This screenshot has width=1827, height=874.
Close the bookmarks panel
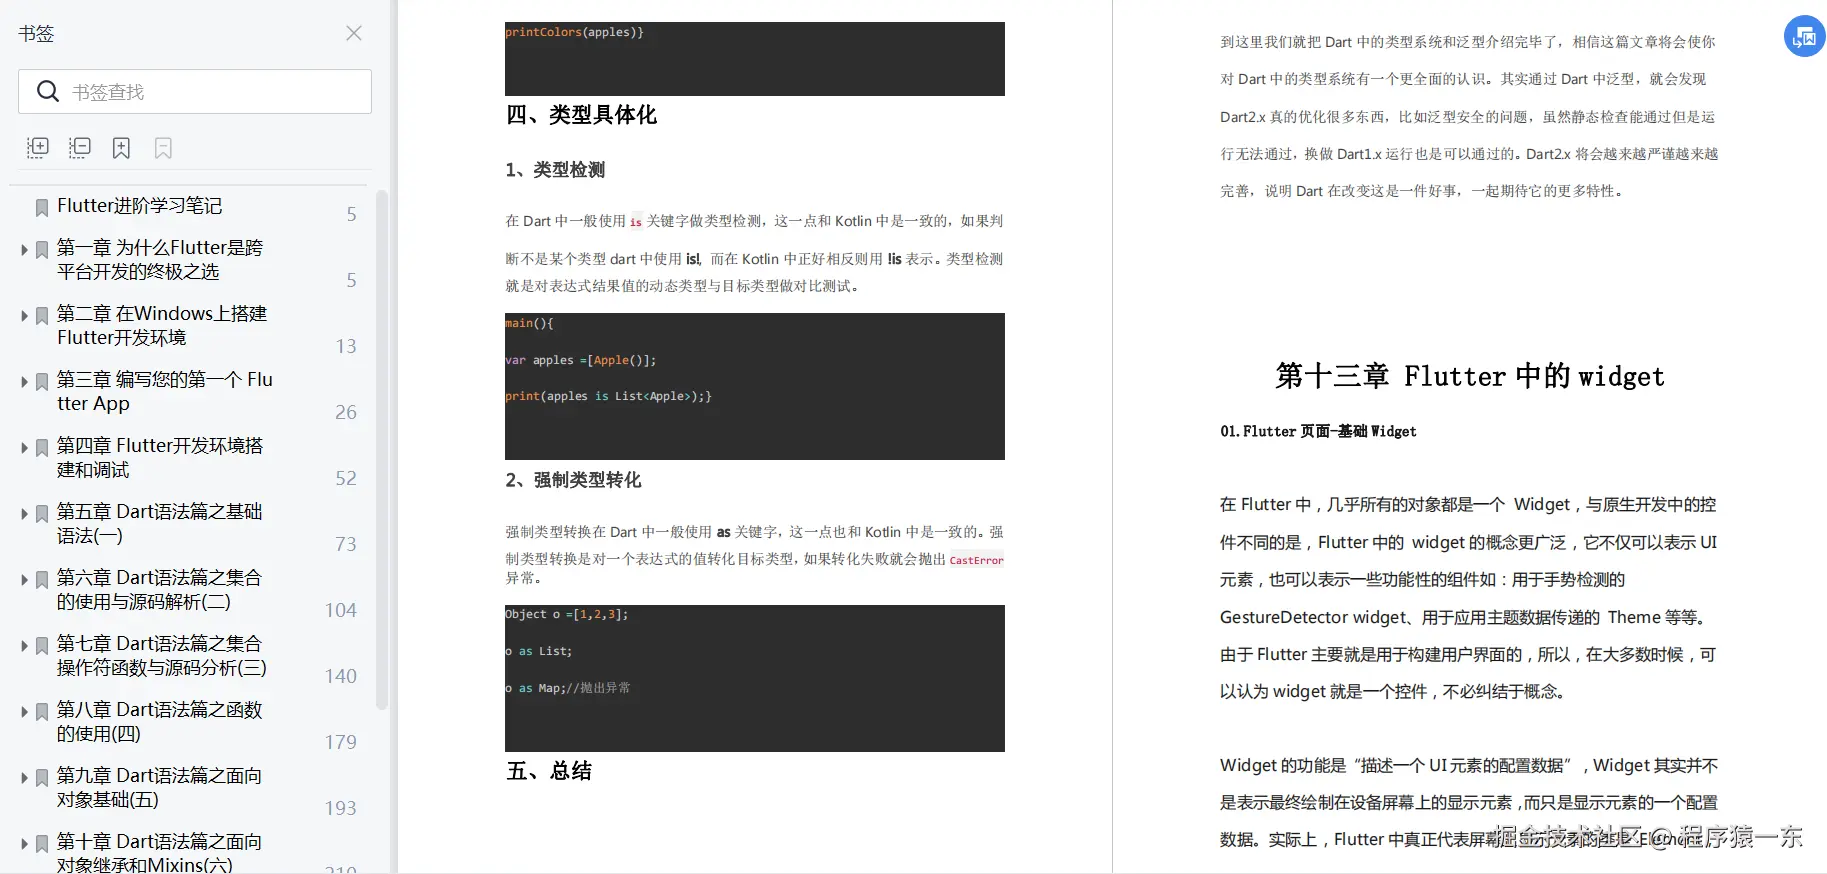pyautogui.click(x=354, y=33)
